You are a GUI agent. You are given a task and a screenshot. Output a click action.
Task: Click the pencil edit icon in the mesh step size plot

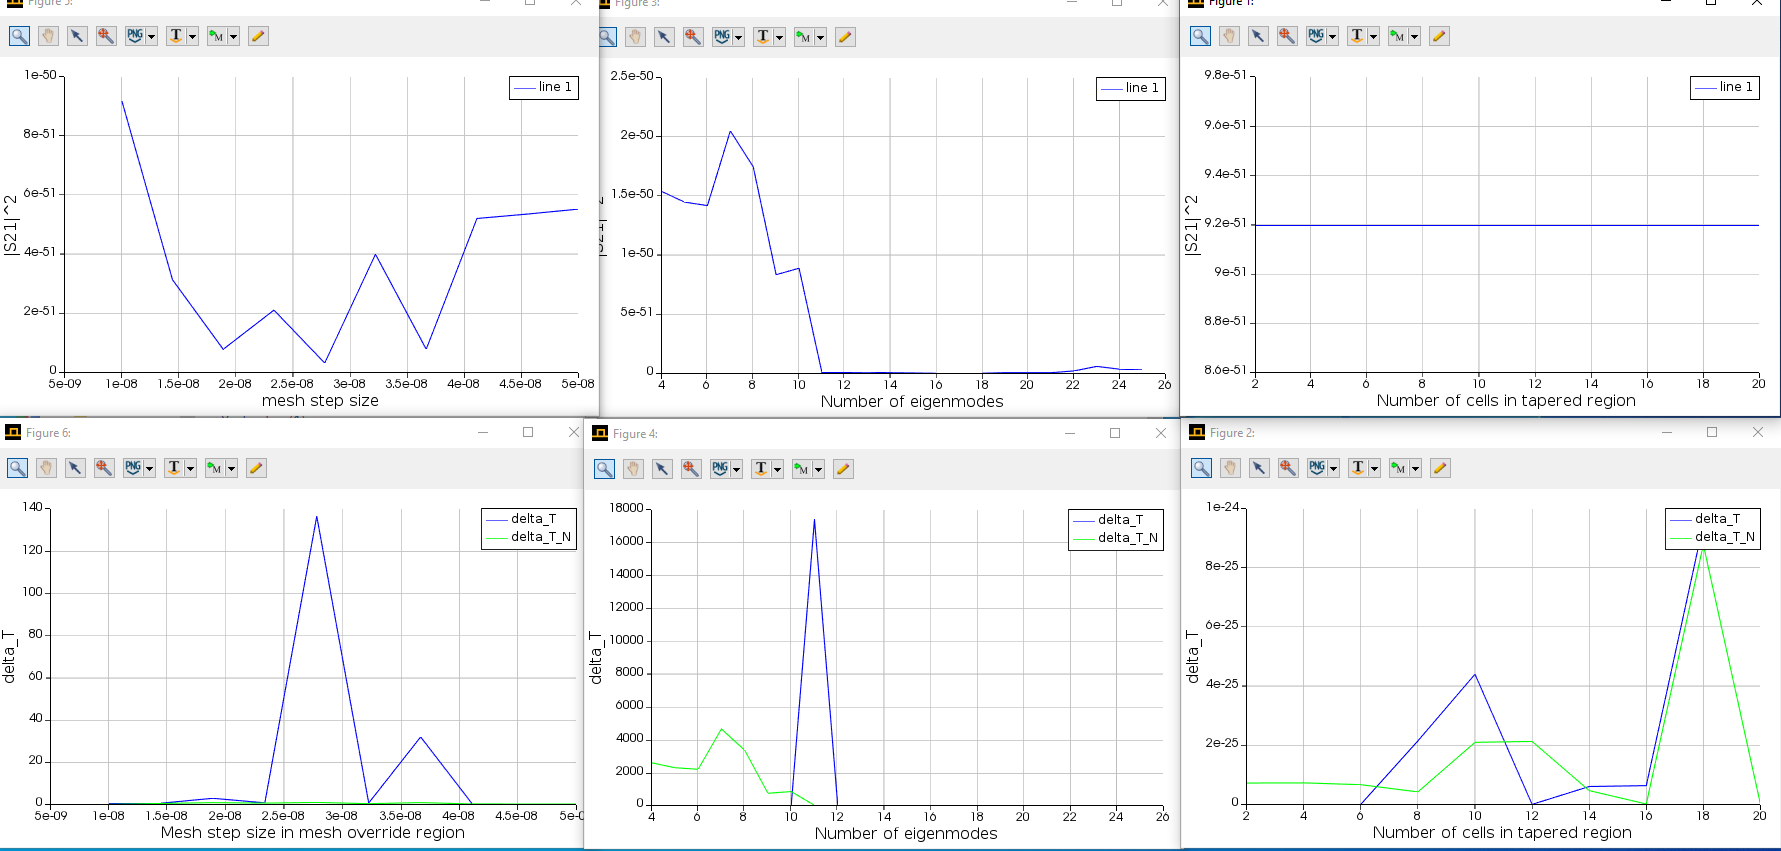click(258, 36)
